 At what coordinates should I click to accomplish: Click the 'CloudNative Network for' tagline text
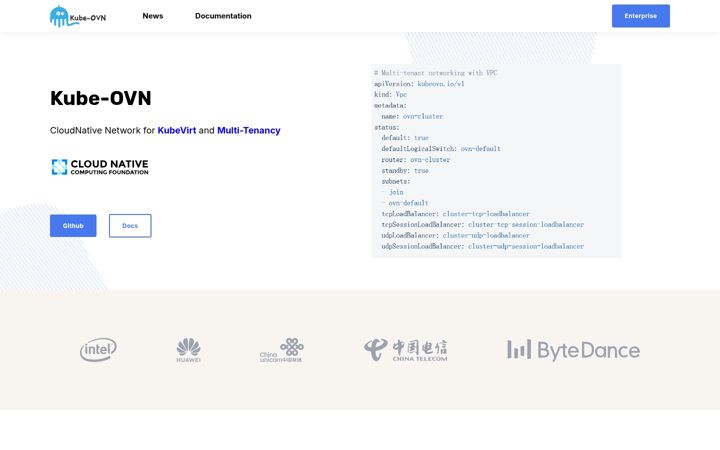coord(102,130)
